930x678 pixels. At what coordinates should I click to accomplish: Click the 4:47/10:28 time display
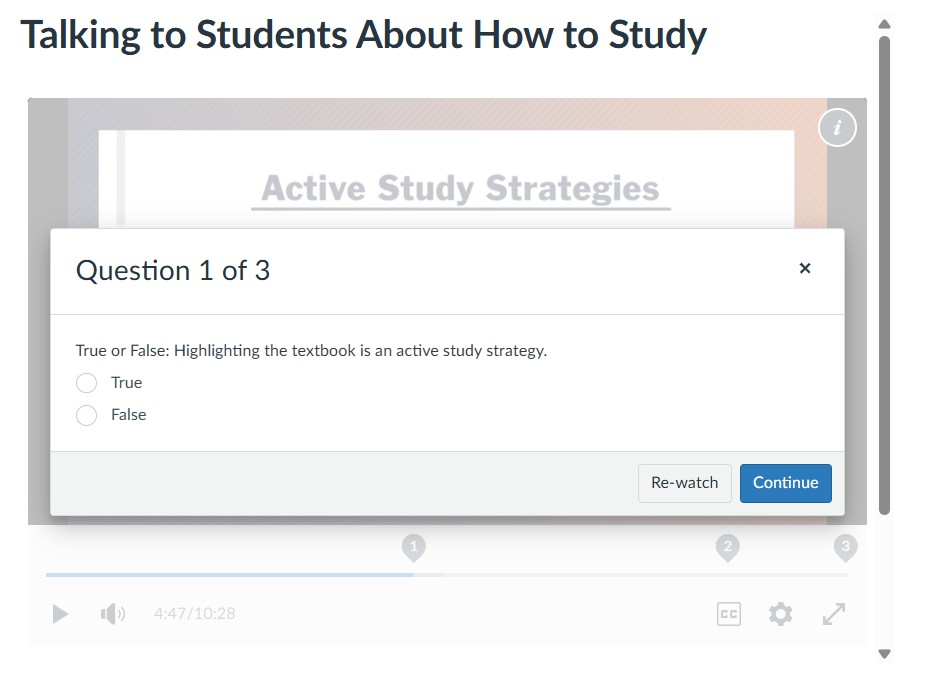(195, 613)
